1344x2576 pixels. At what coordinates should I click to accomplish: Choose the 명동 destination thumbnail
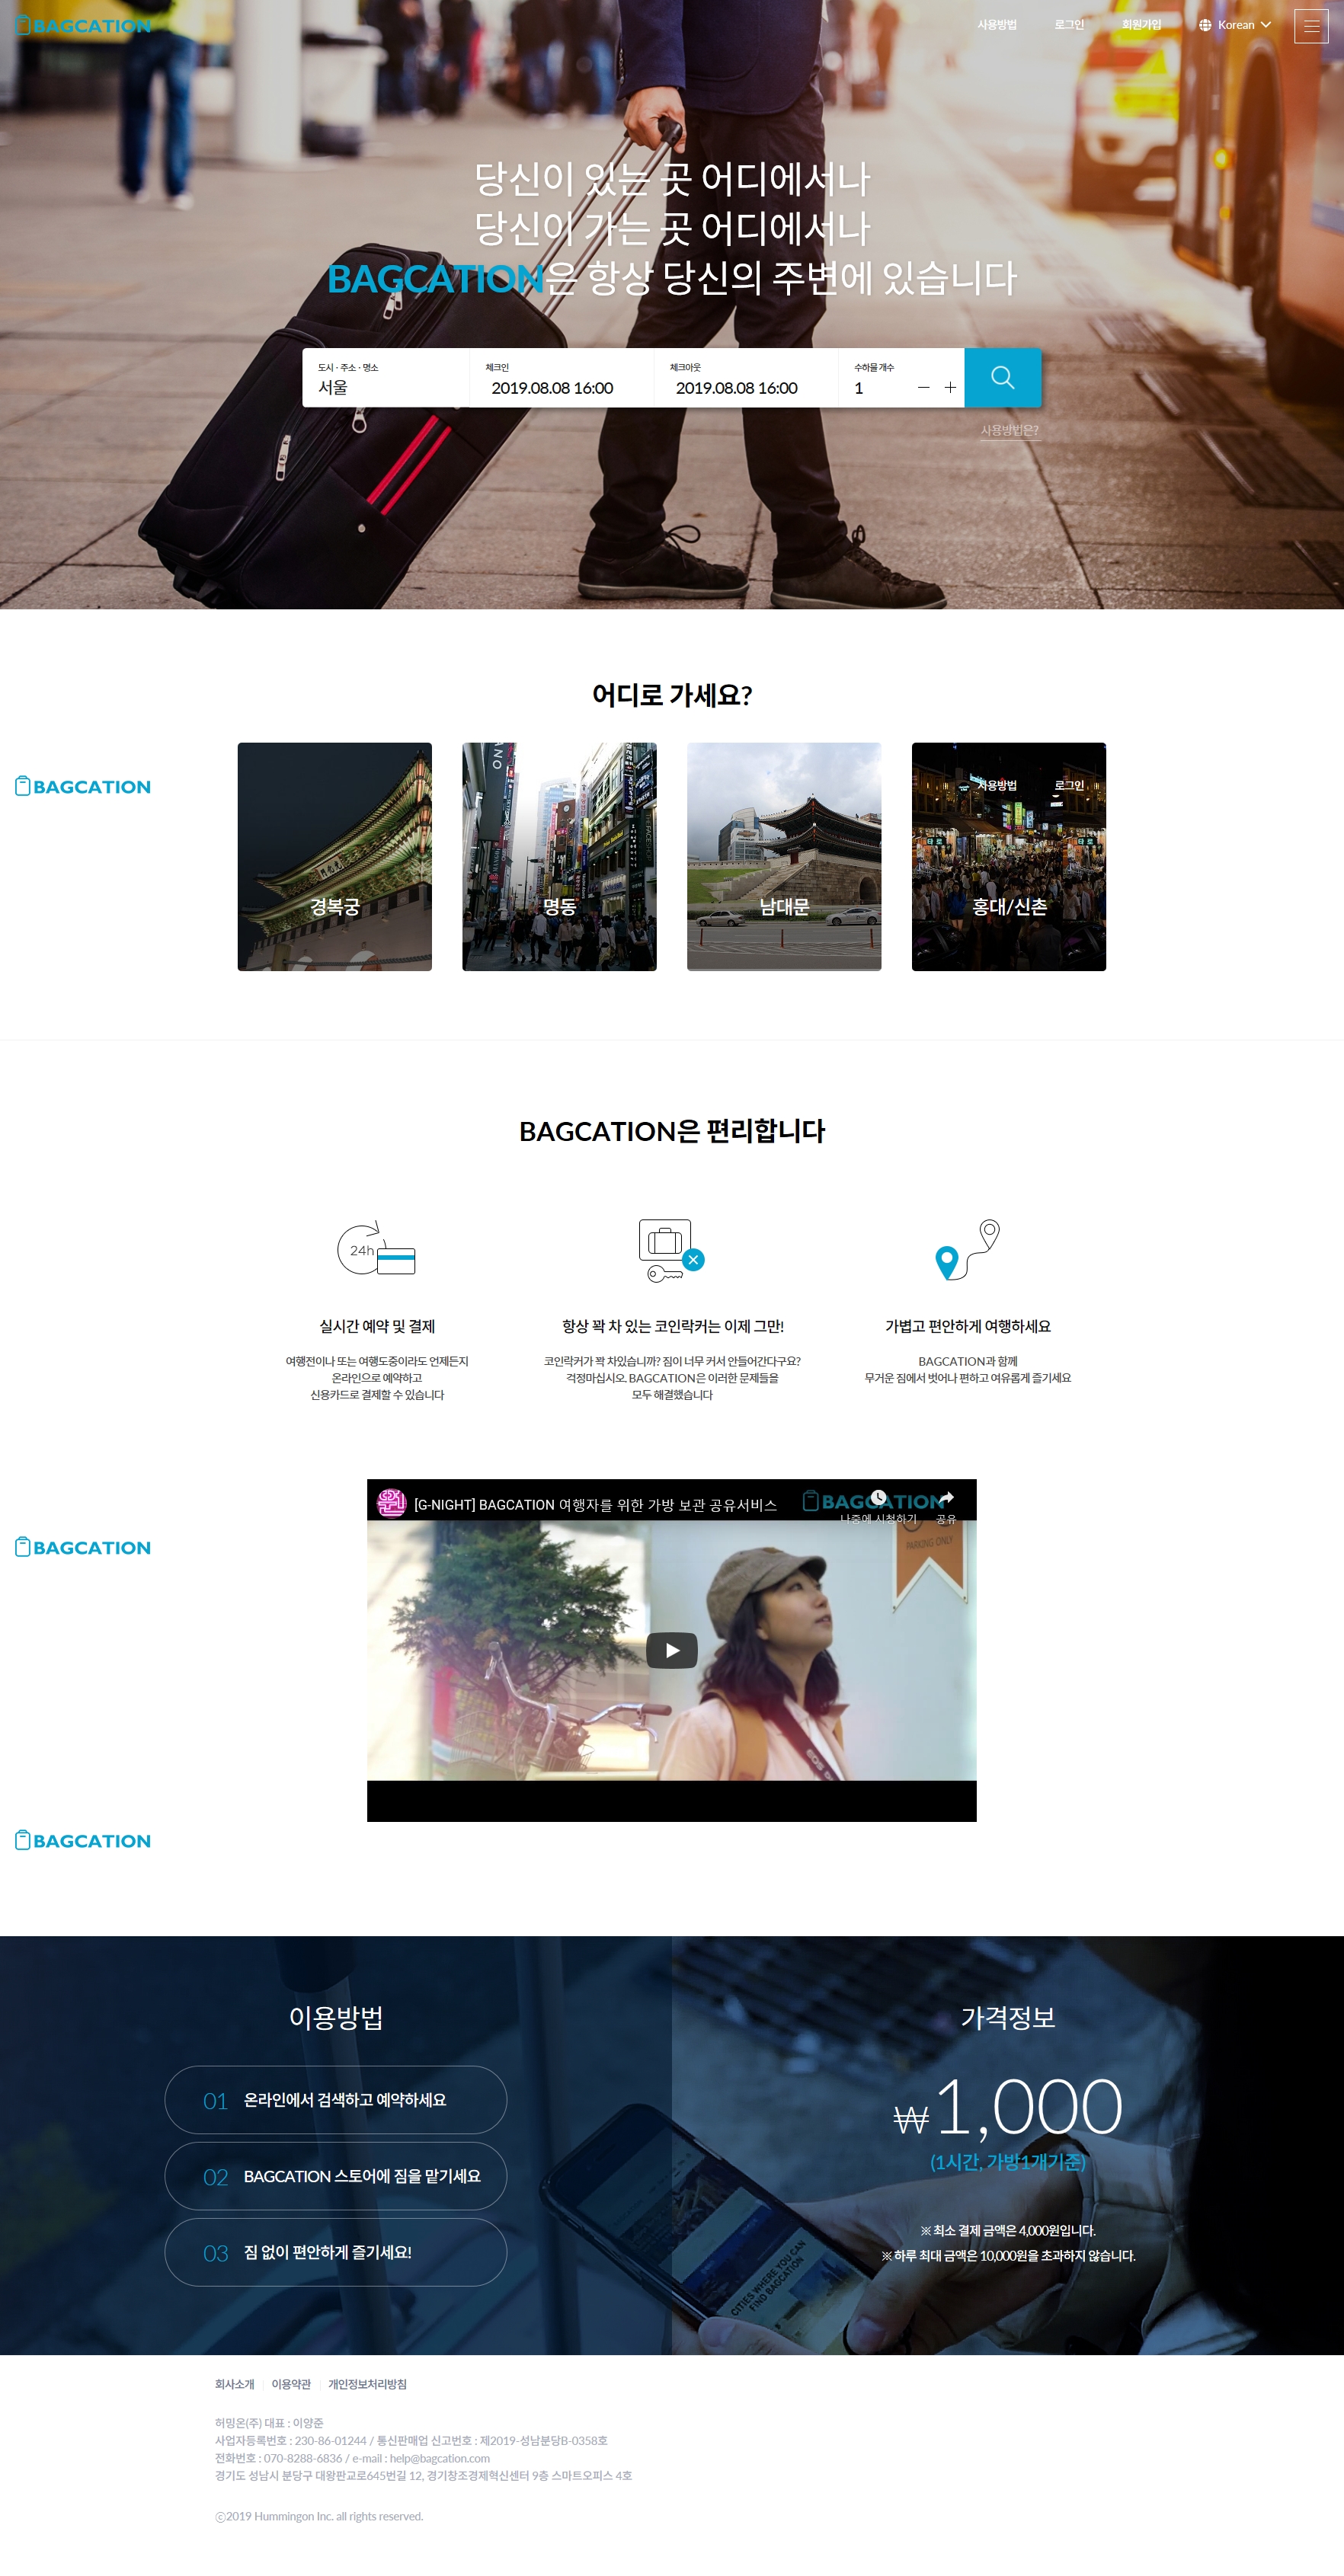point(559,856)
